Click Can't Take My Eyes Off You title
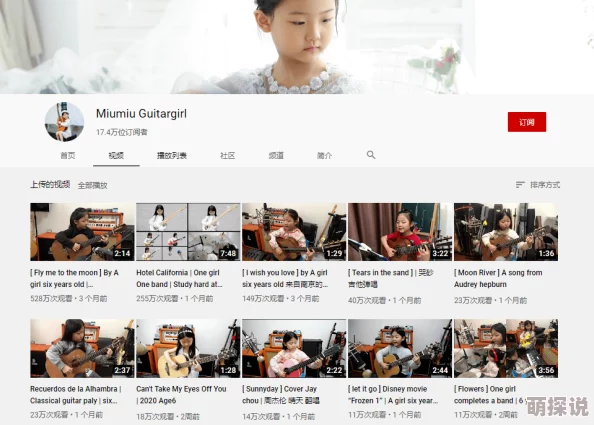 tap(181, 394)
